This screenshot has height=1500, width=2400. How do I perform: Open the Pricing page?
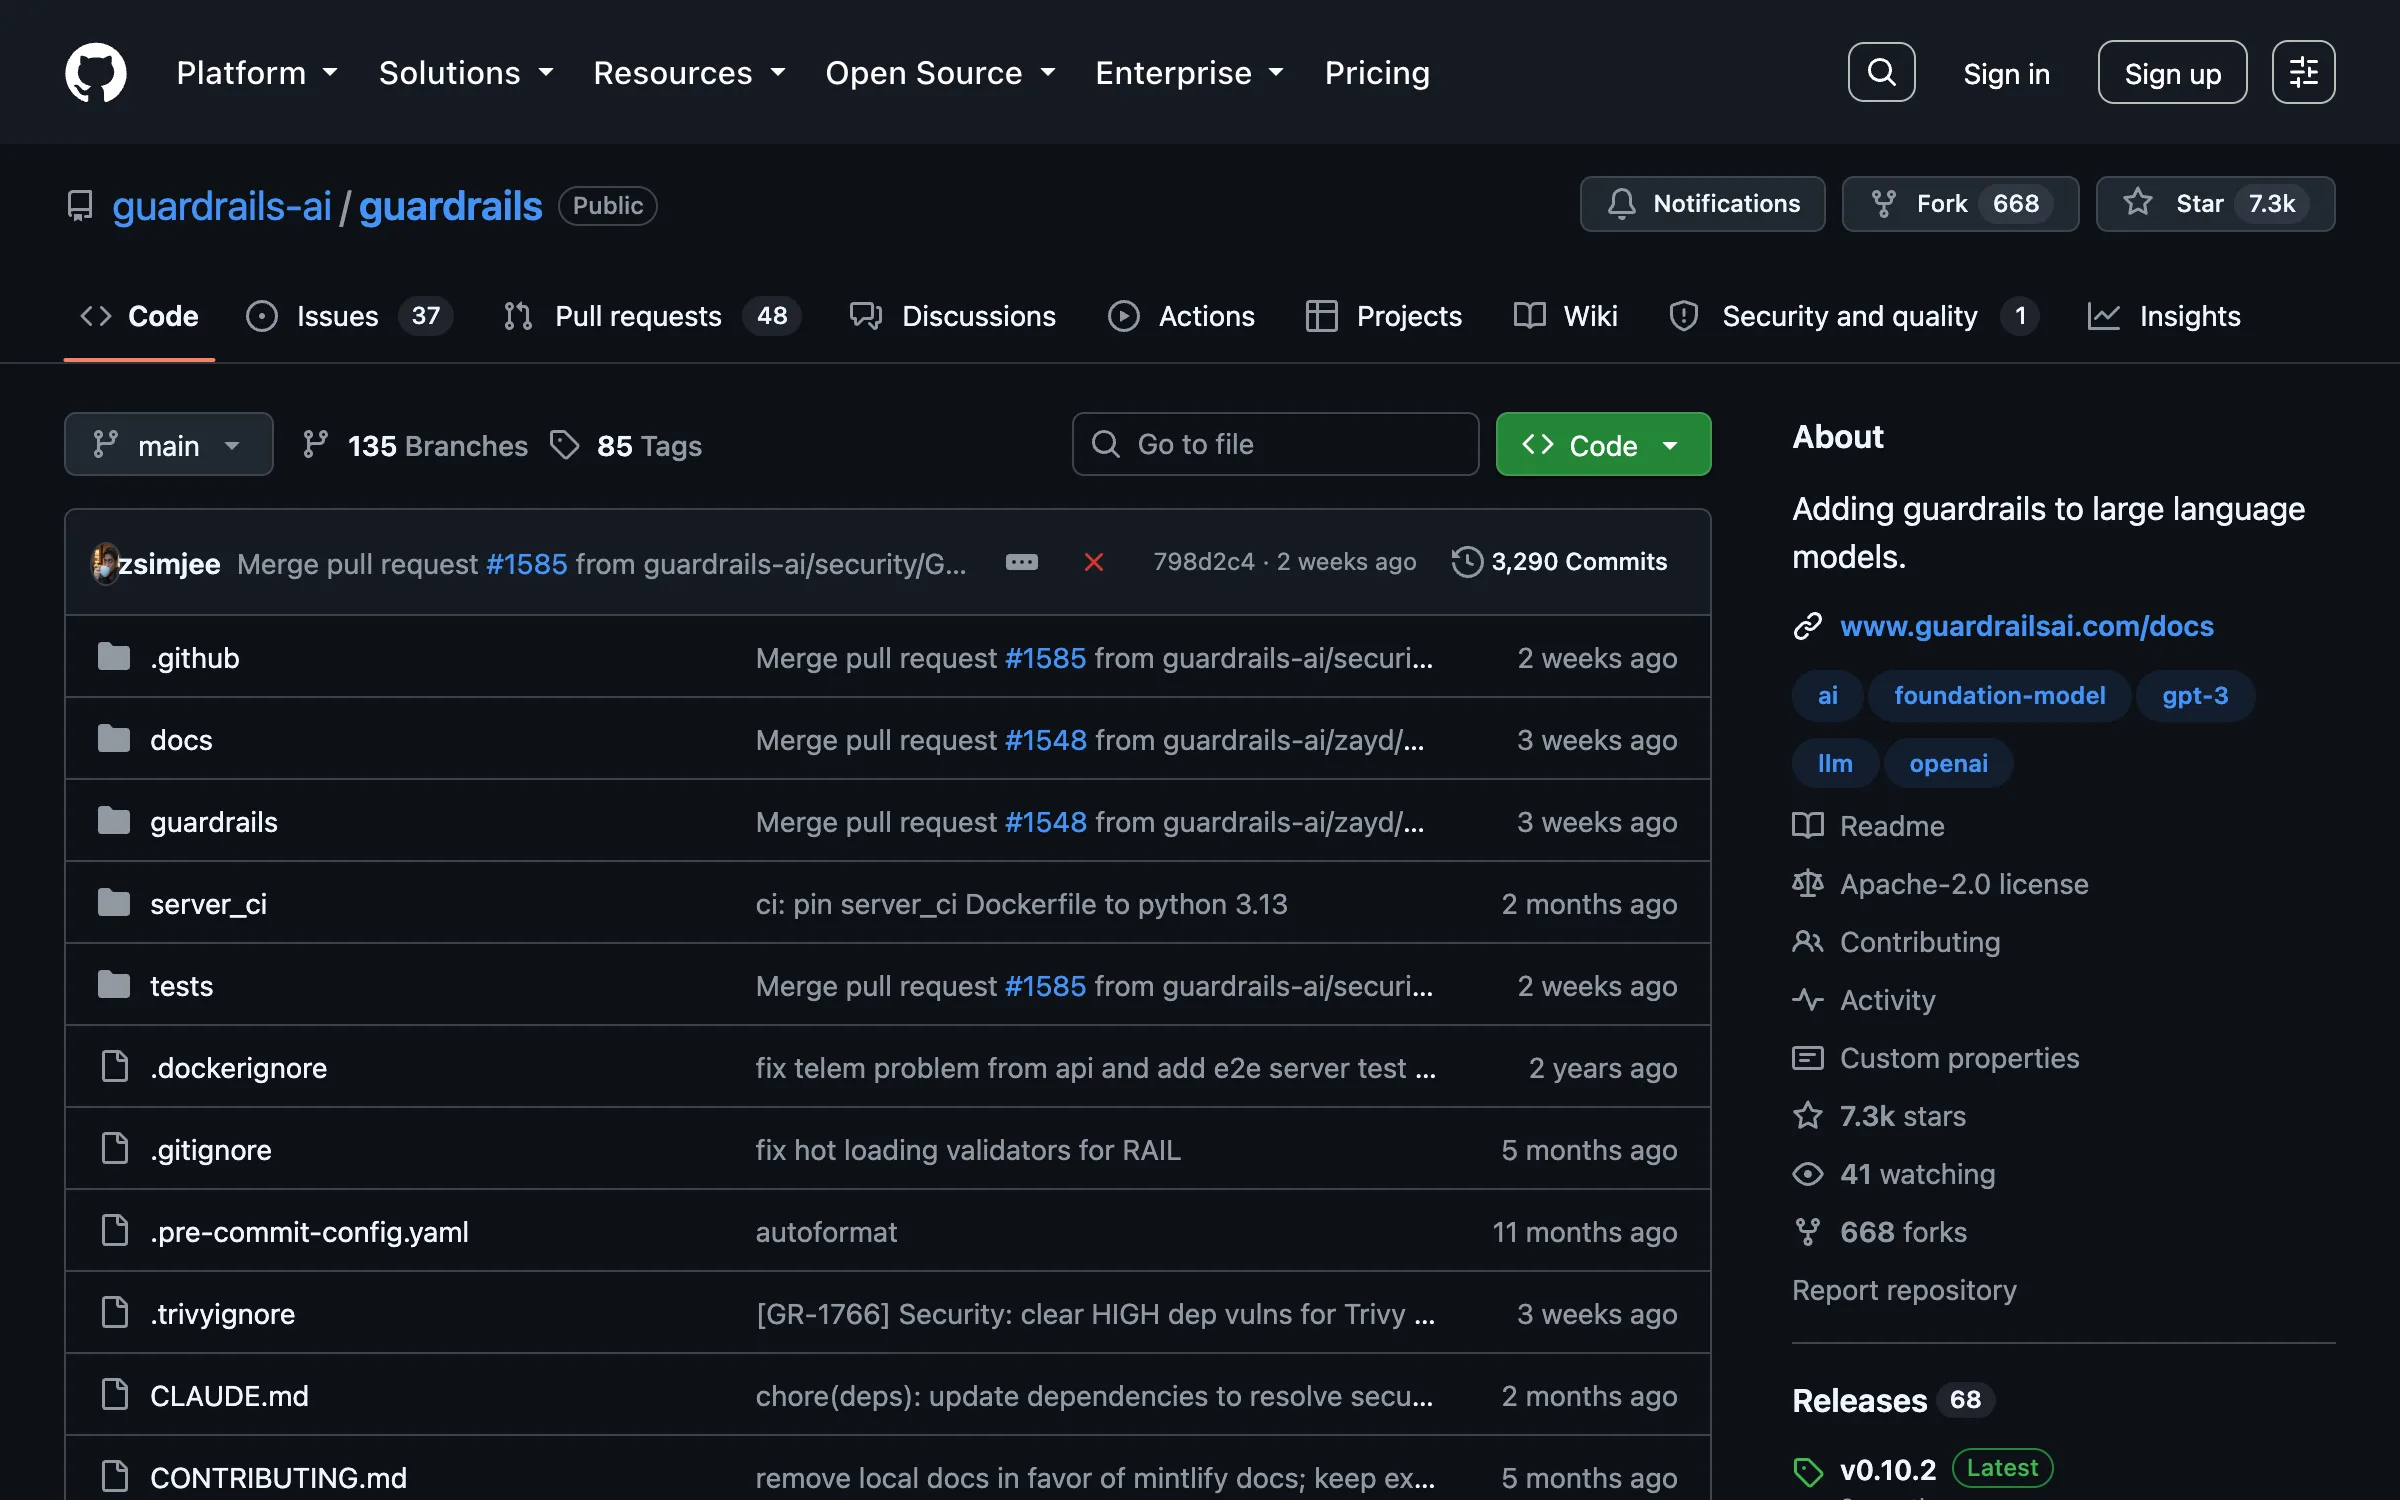pyautogui.click(x=1377, y=72)
